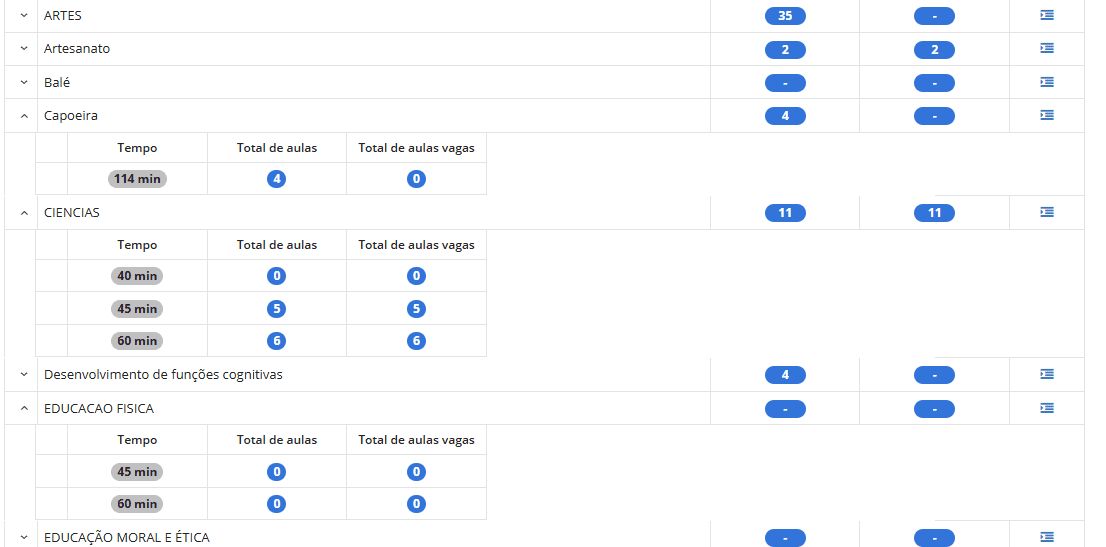Image resolution: width=1106 pixels, height=547 pixels.
Task: Open the list icon in Capoeira row
Action: tap(1047, 115)
